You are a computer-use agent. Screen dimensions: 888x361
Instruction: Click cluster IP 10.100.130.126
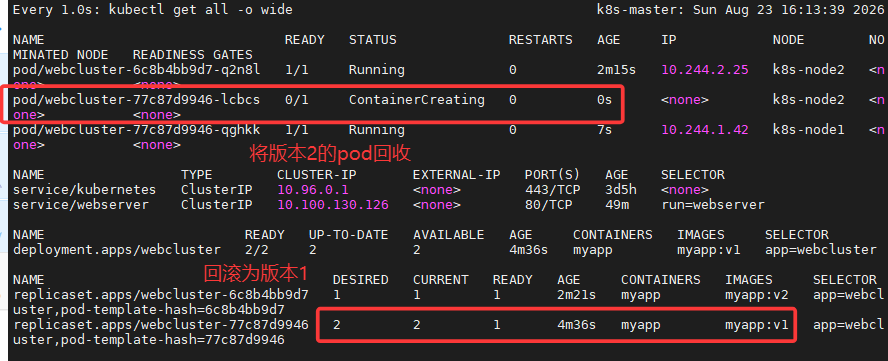[333, 205]
